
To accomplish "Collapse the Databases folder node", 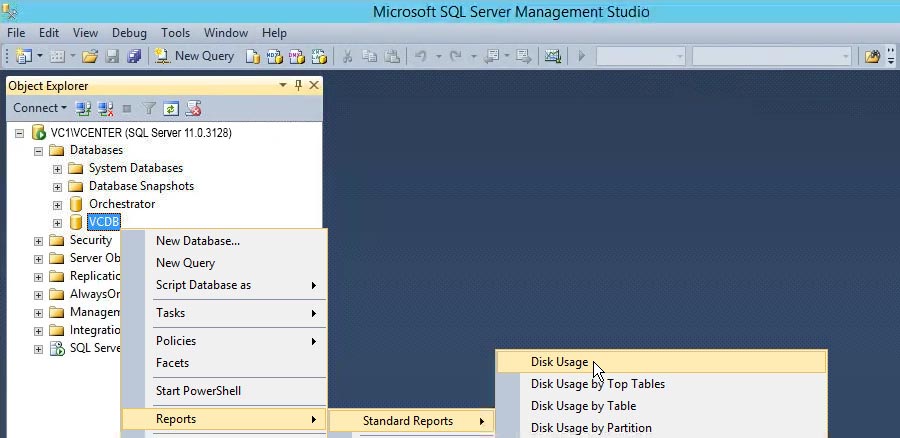I will click(x=38, y=151).
